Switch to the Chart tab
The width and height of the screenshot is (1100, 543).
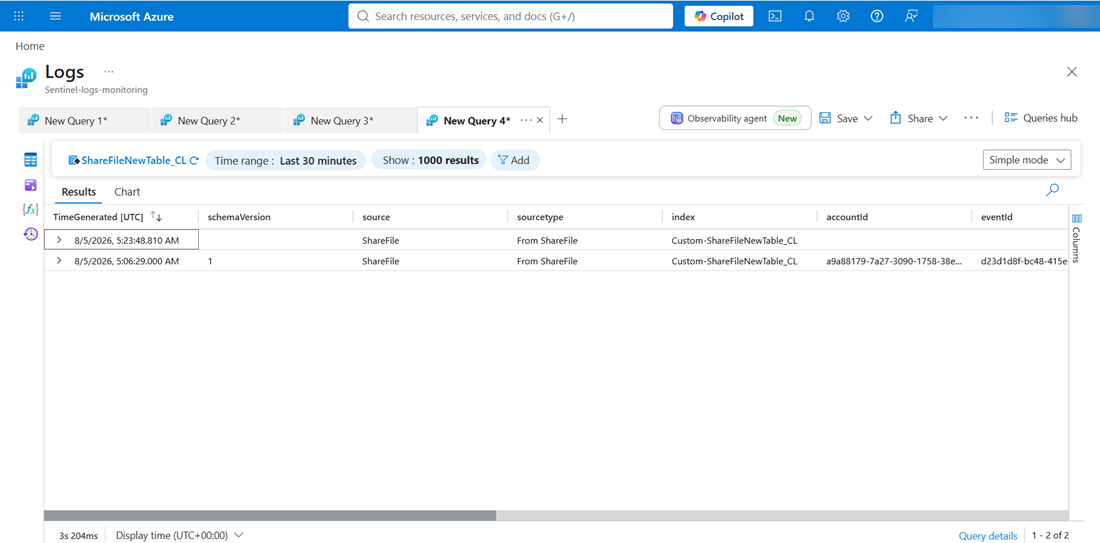click(x=127, y=192)
